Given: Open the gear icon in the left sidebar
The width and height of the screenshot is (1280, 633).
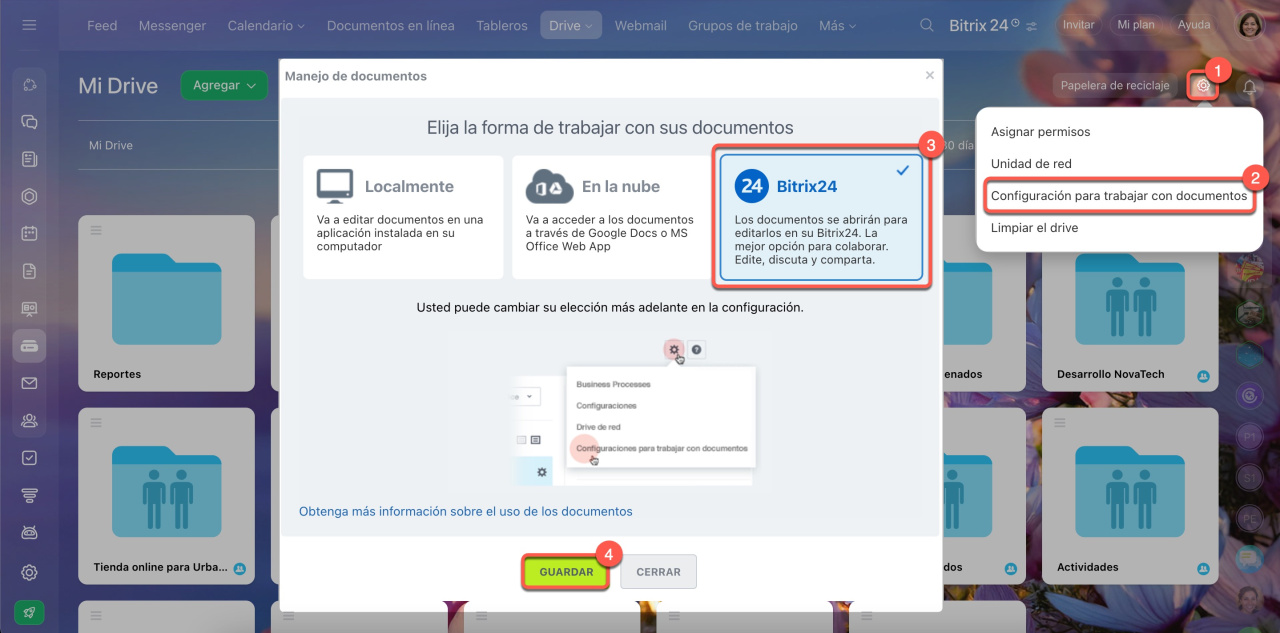Looking at the screenshot, I should [x=29, y=572].
